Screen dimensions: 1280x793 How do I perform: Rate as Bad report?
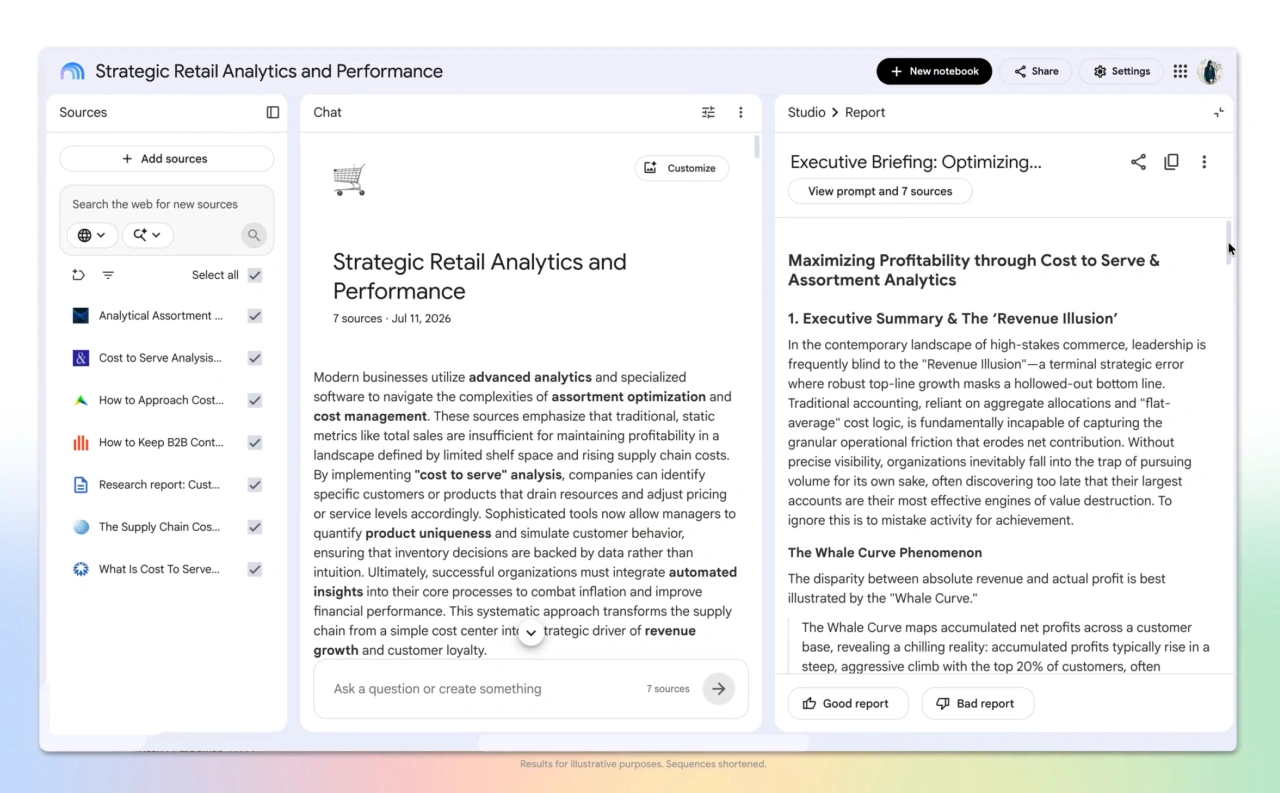[x=977, y=703]
